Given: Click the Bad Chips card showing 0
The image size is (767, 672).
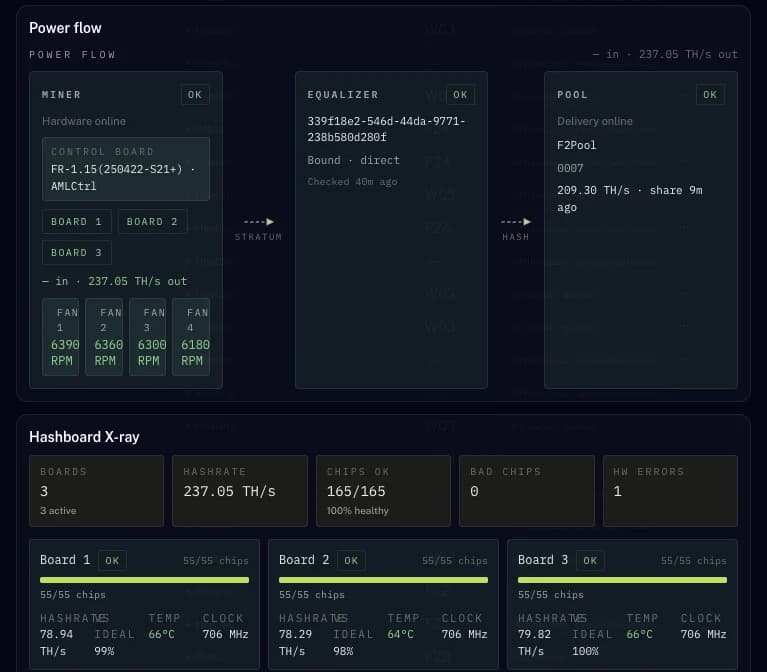Looking at the screenshot, I should [526, 491].
